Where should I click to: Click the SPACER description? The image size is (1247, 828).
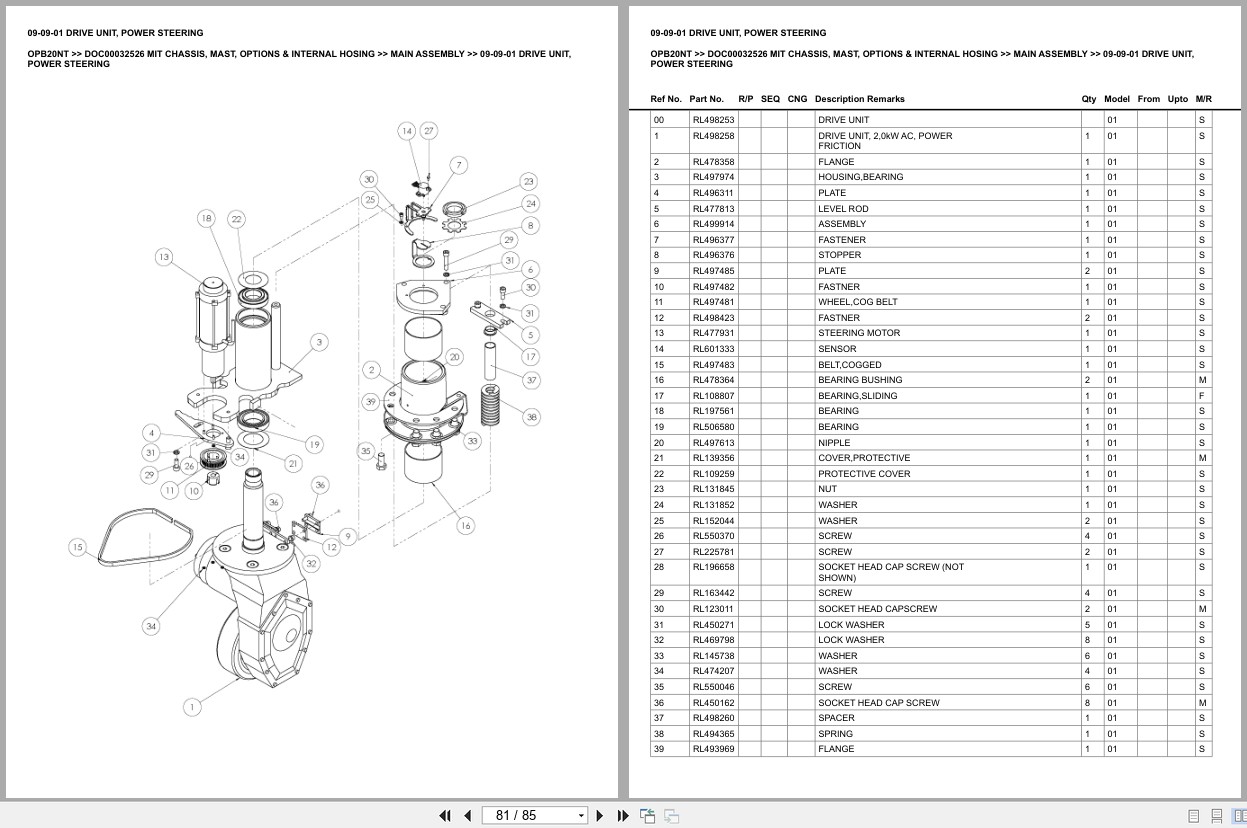[x=836, y=718]
